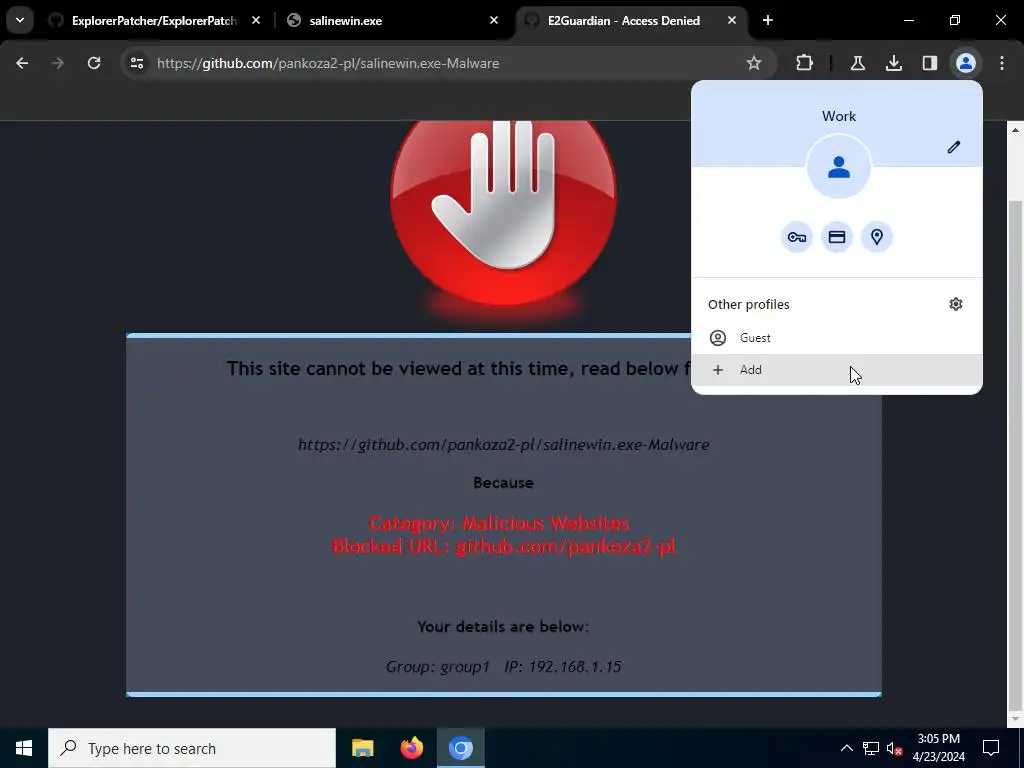This screenshot has width=1024, height=768.
Task: Open the Windows Start menu
Action: coord(24,748)
